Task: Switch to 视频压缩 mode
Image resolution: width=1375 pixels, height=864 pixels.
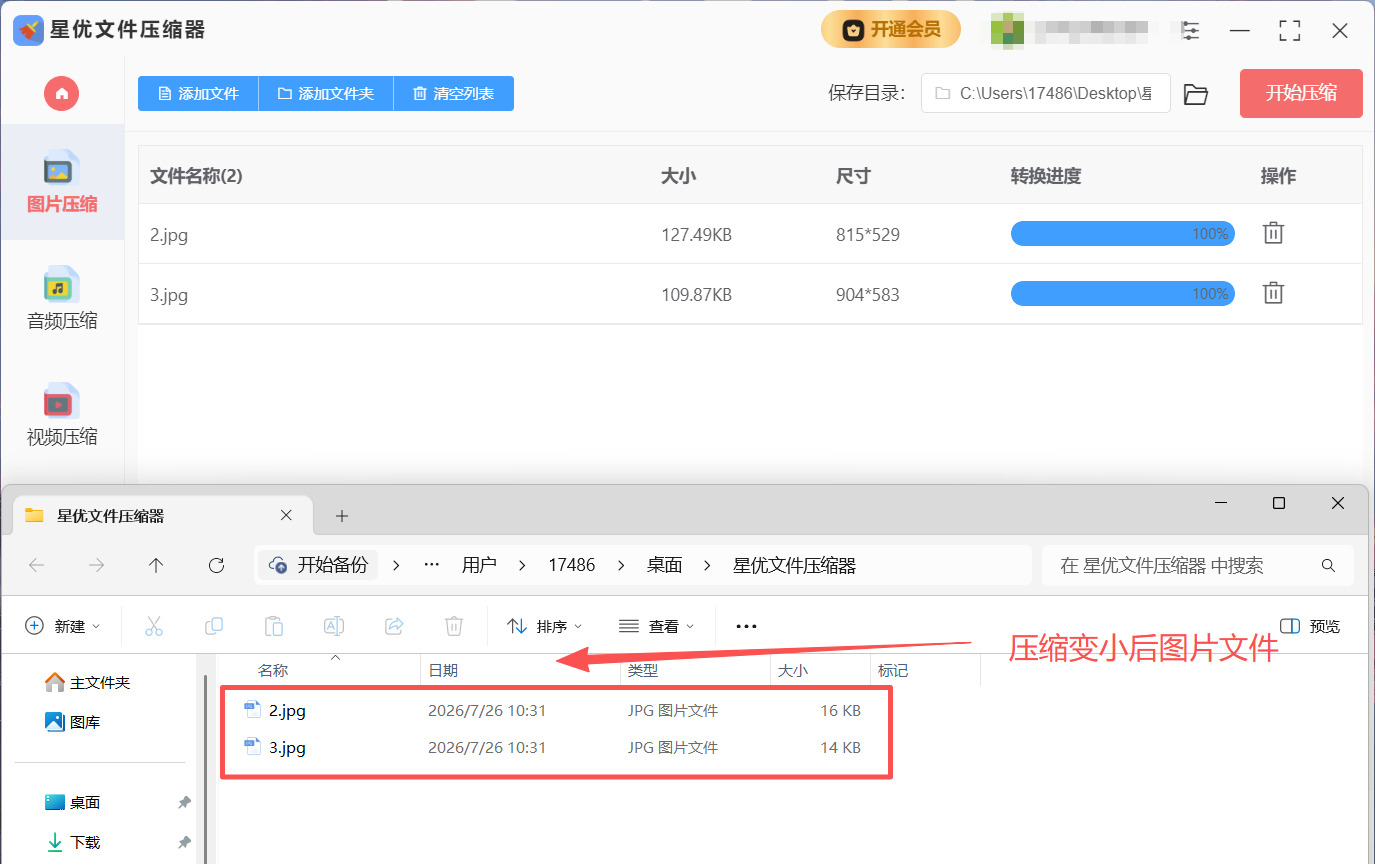Action: click(x=62, y=415)
